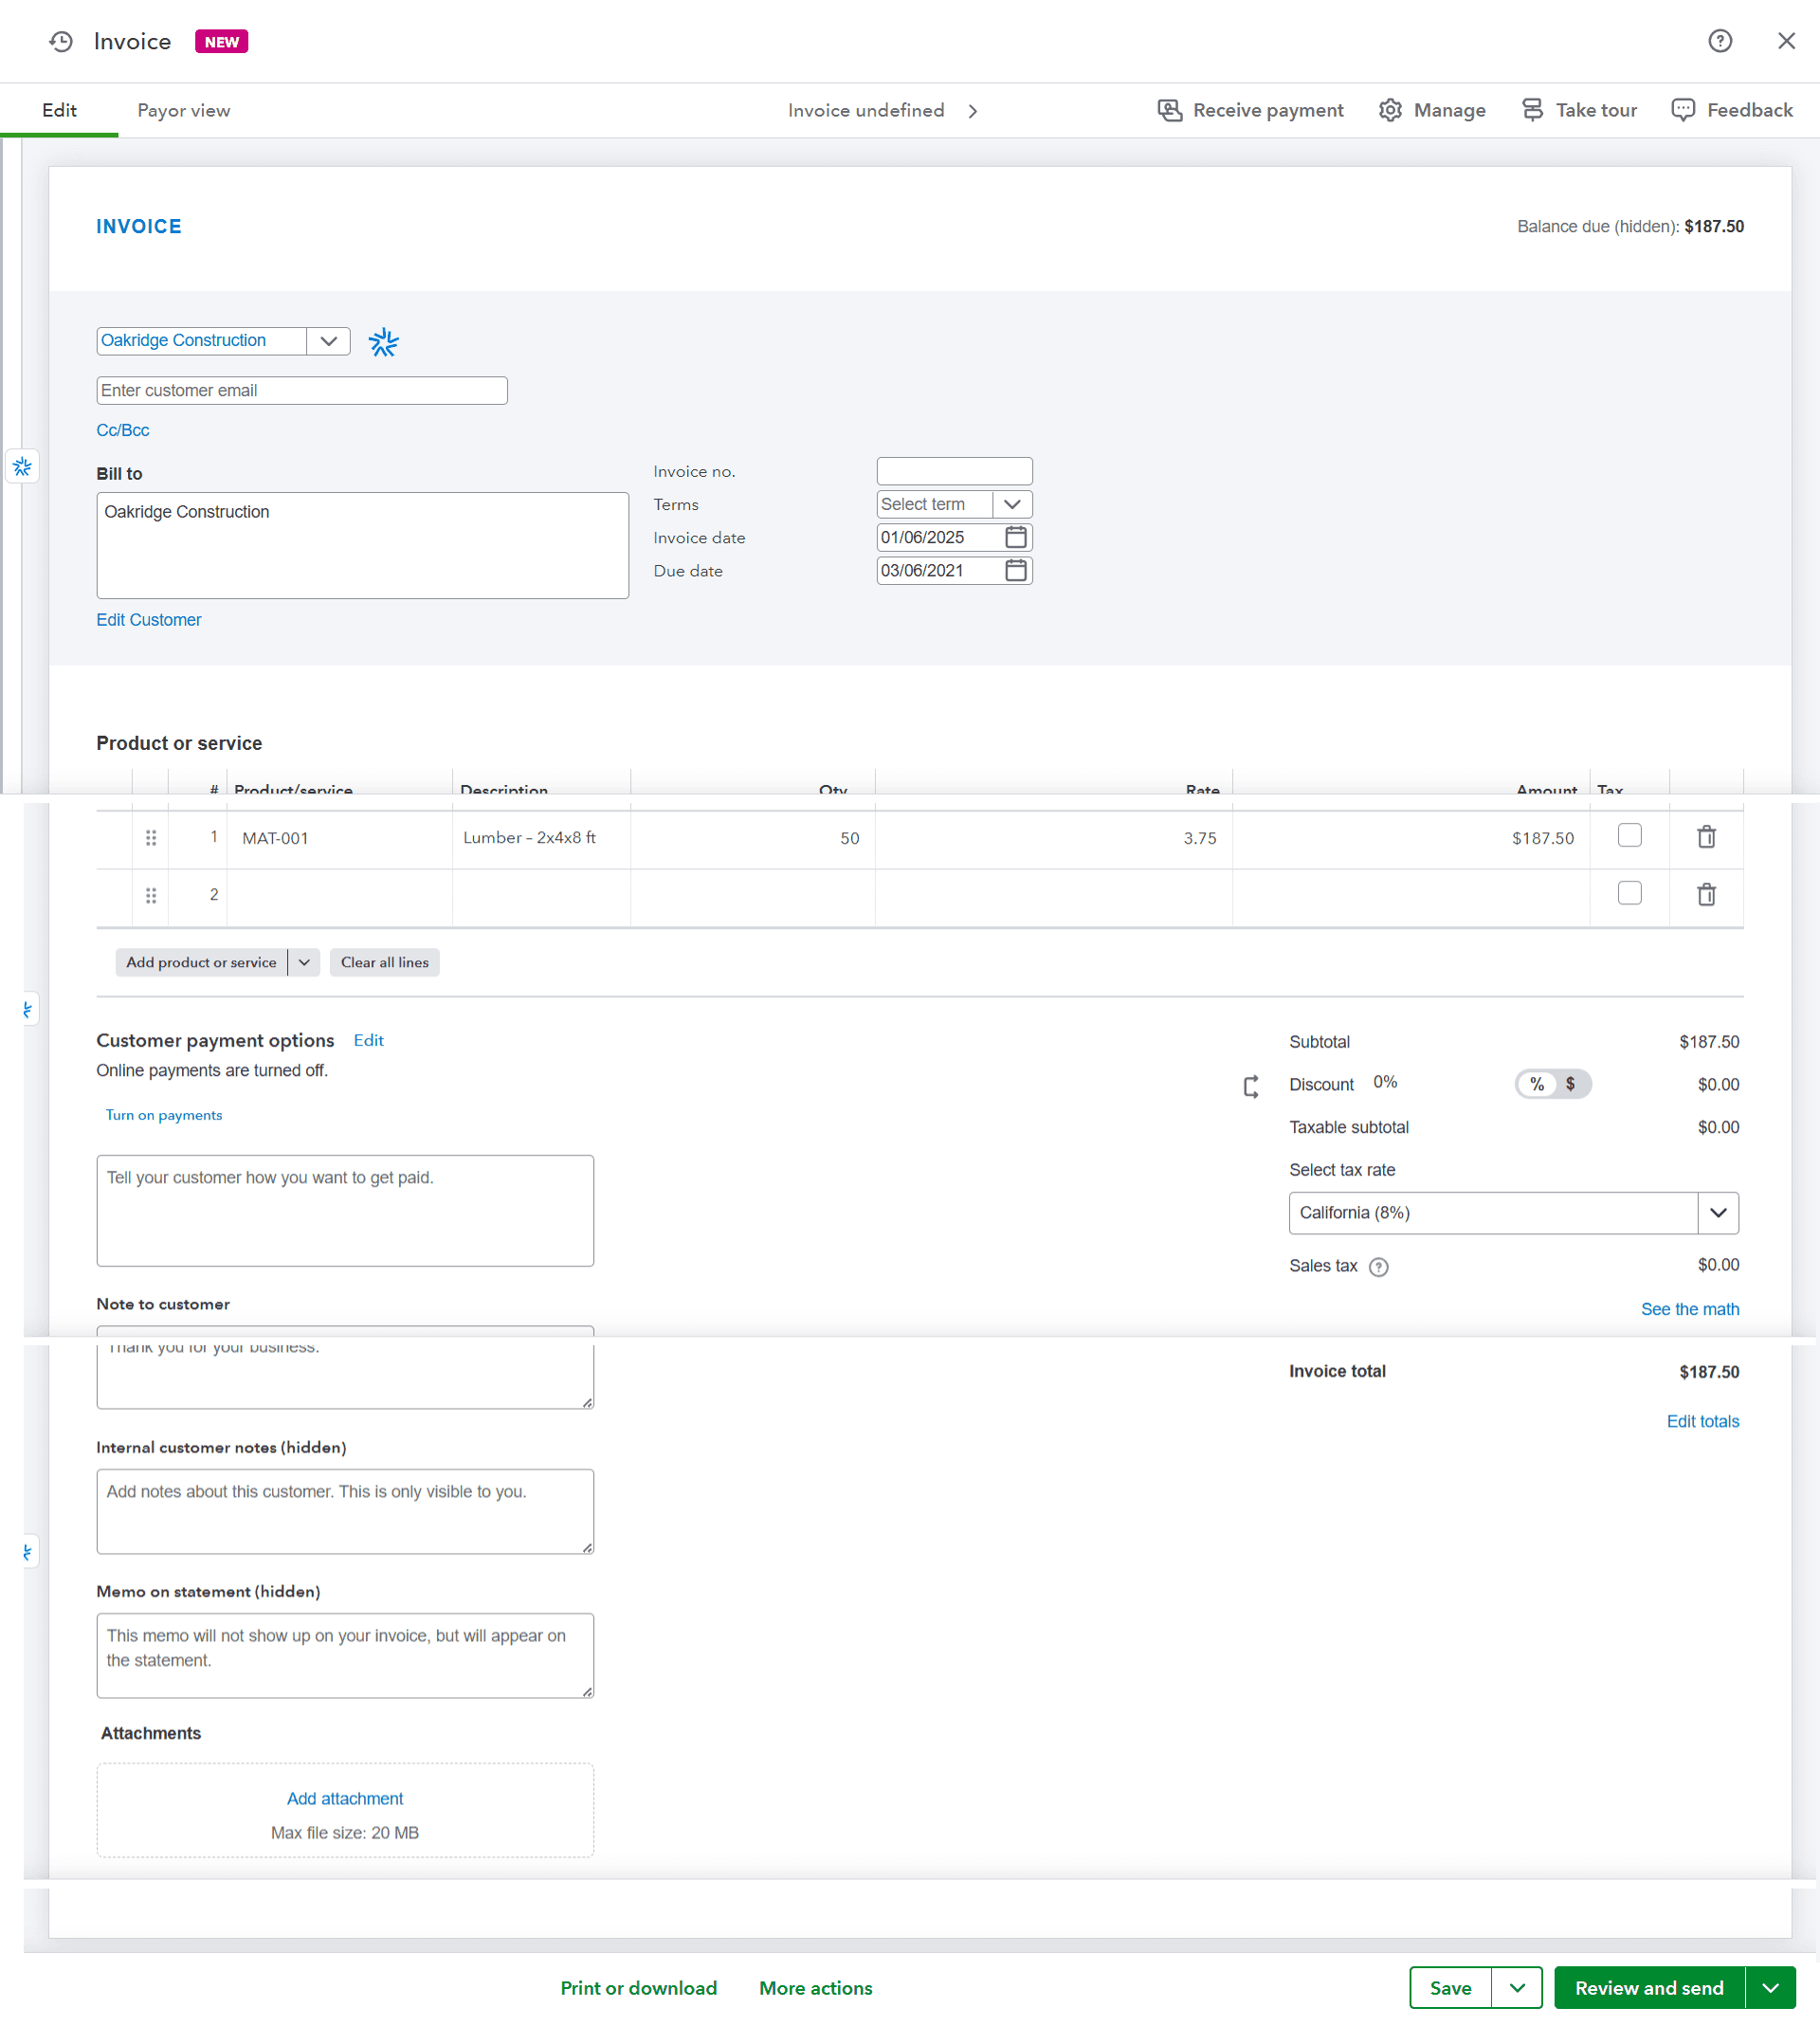Send Feedback using the speech bubble icon
Screen dimensions: 1820x2026
tap(1684, 110)
